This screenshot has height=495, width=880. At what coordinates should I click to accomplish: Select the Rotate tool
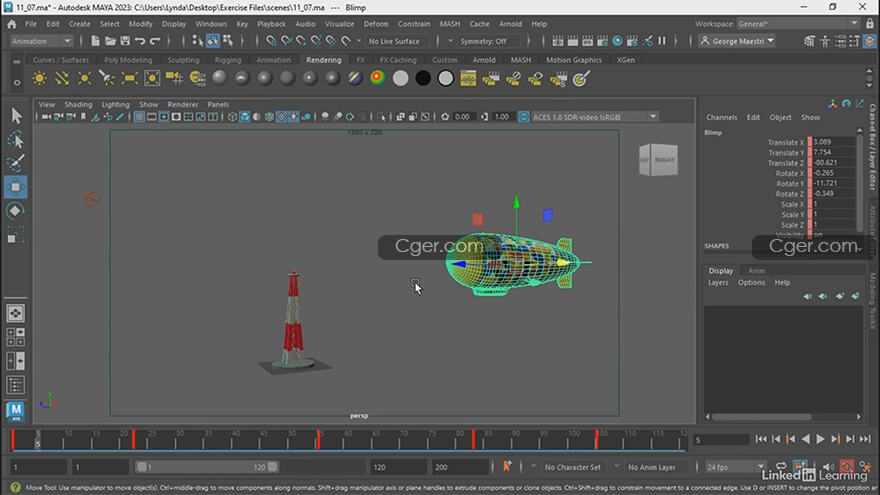point(16,210)
